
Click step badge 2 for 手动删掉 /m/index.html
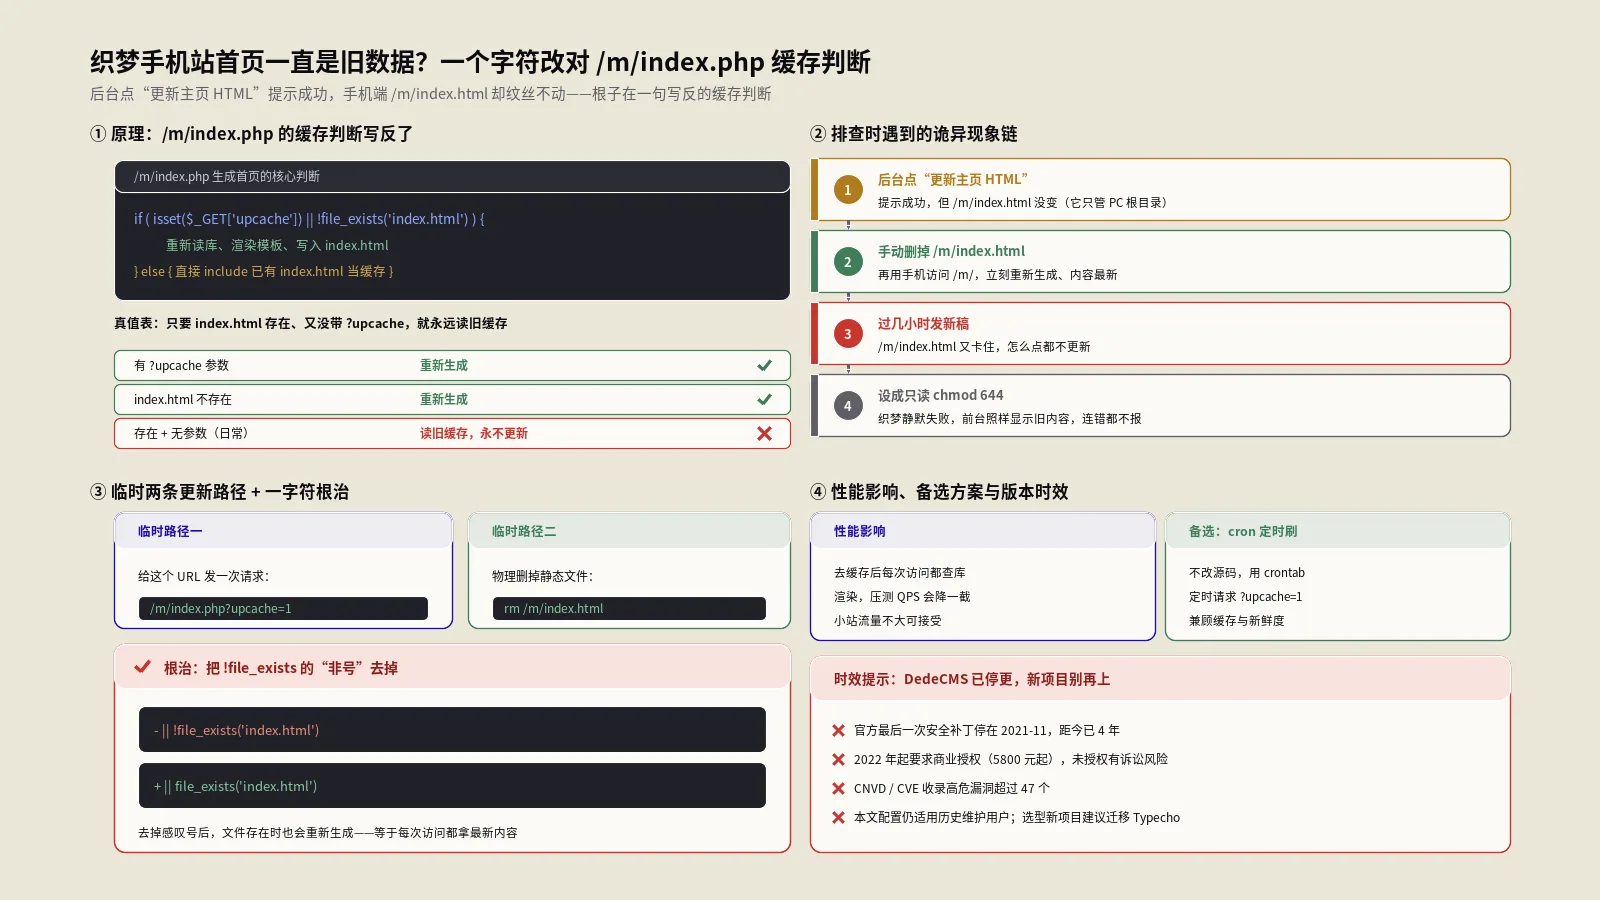[848, 262]
